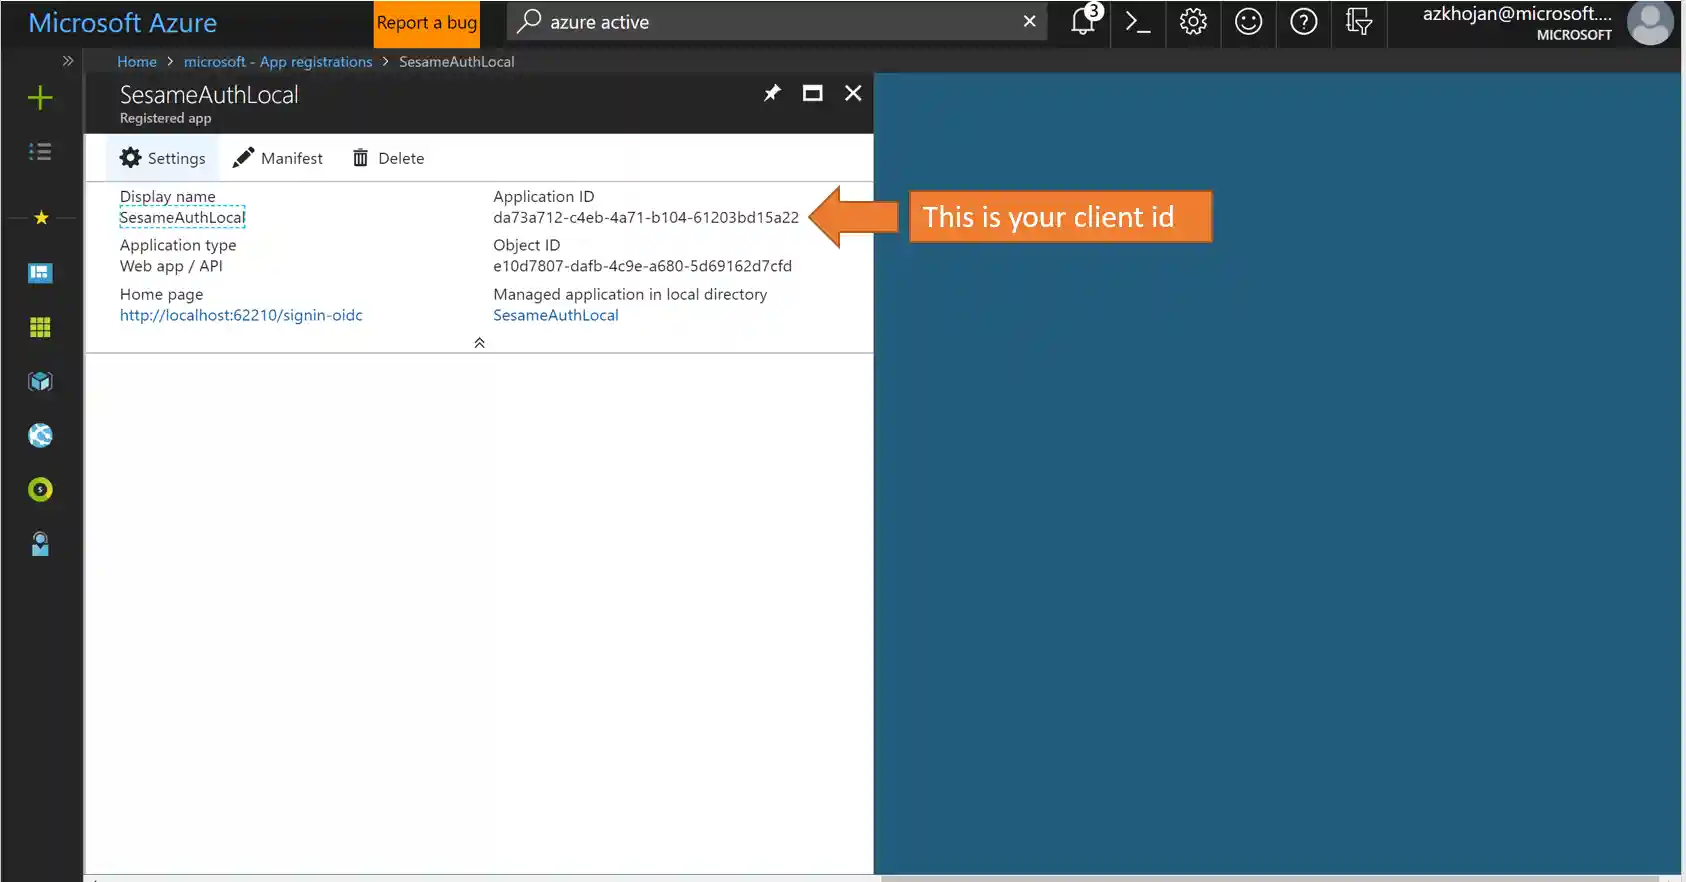Open the last sidebar icon with the person badge
Screen dimensions: 1686x882
point(40,544)
